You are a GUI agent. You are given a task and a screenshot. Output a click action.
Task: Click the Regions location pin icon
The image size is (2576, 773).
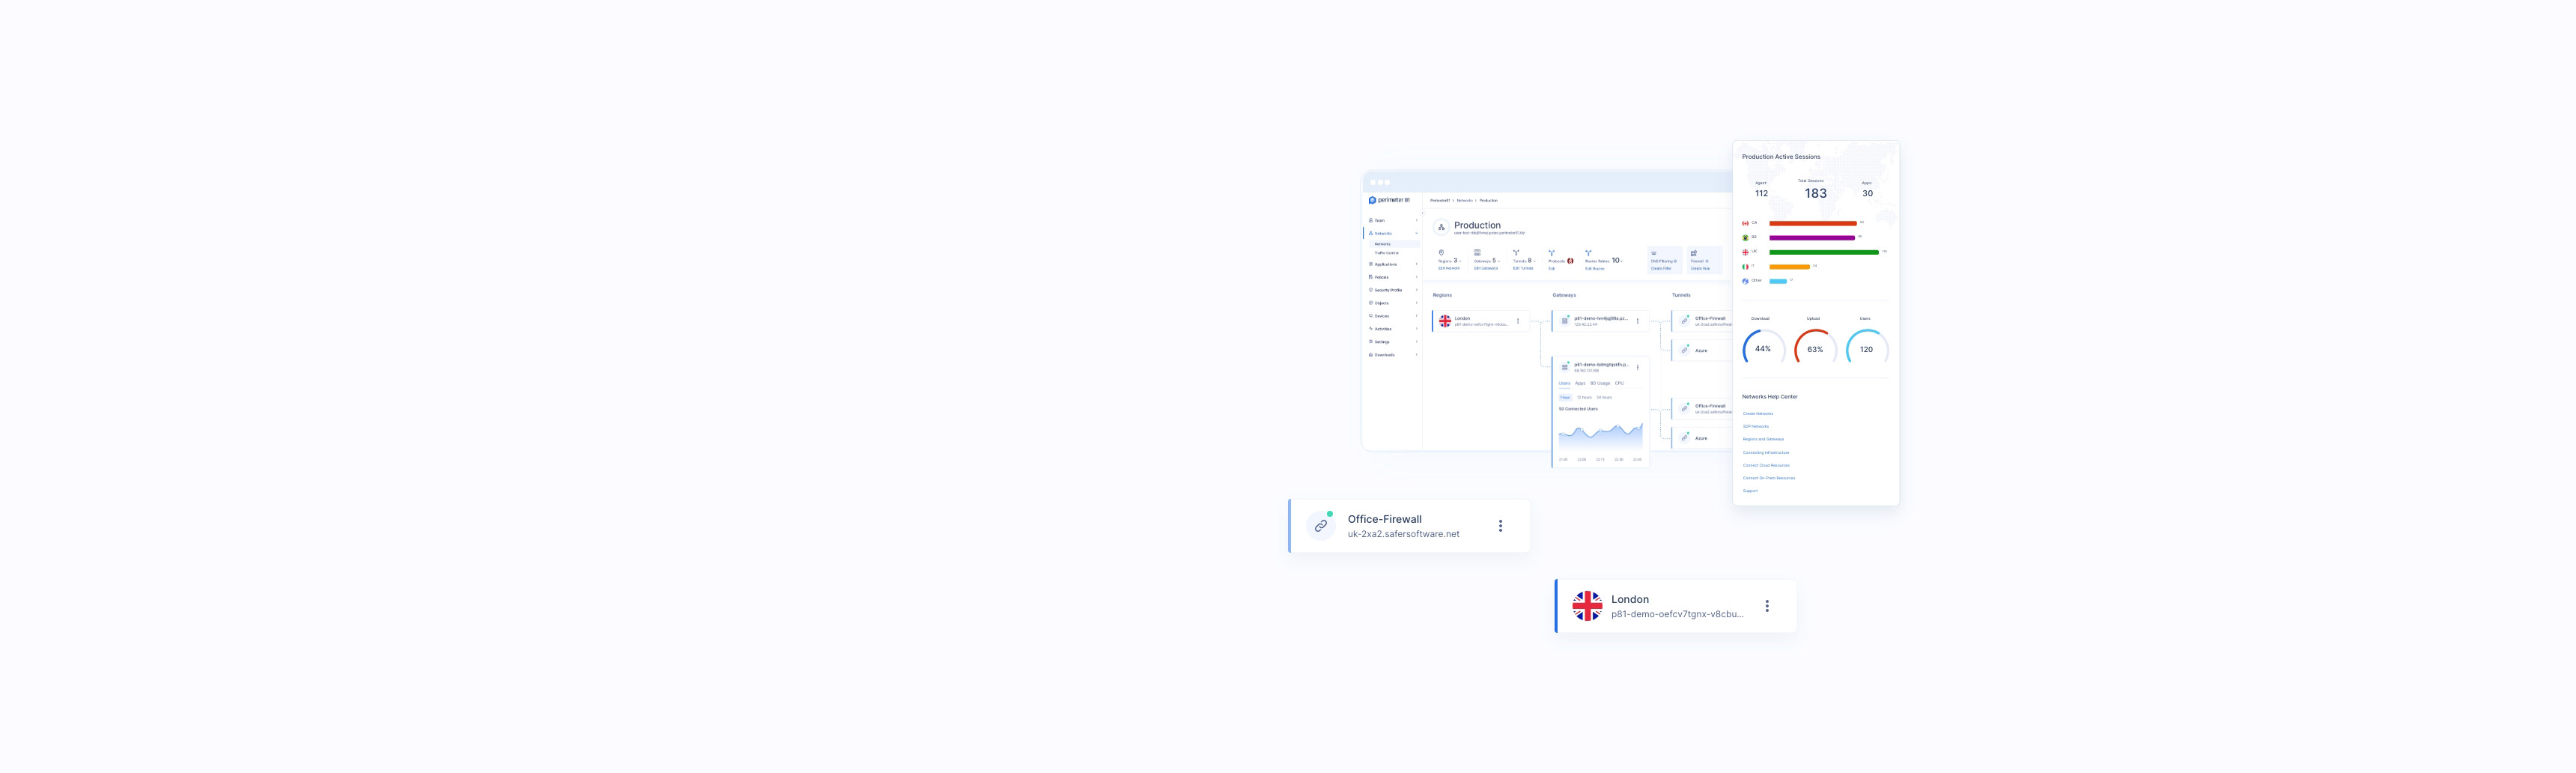click(1441, 253)
